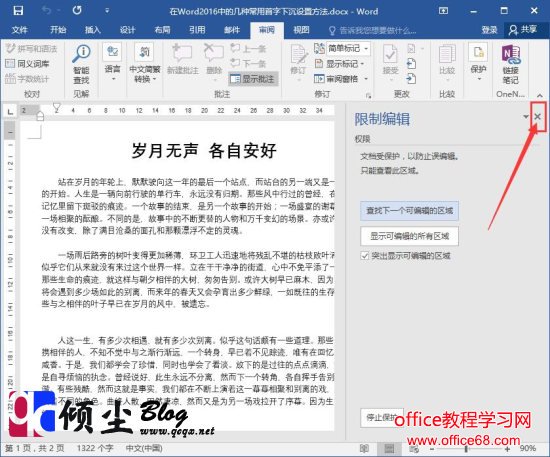Go to the next comment with 下一条
Viewport: 550px width, 457px height.
pos(248,63)
